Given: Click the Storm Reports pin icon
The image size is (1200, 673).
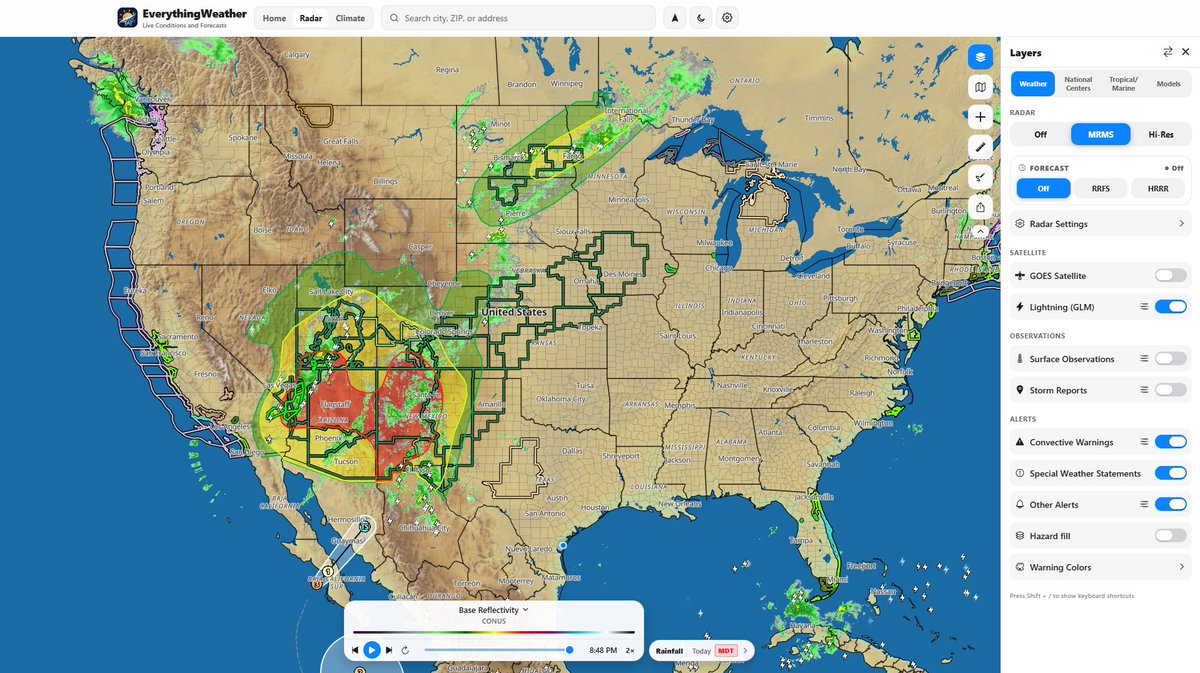Looking at the screenshot, I should click(1020, 390).
